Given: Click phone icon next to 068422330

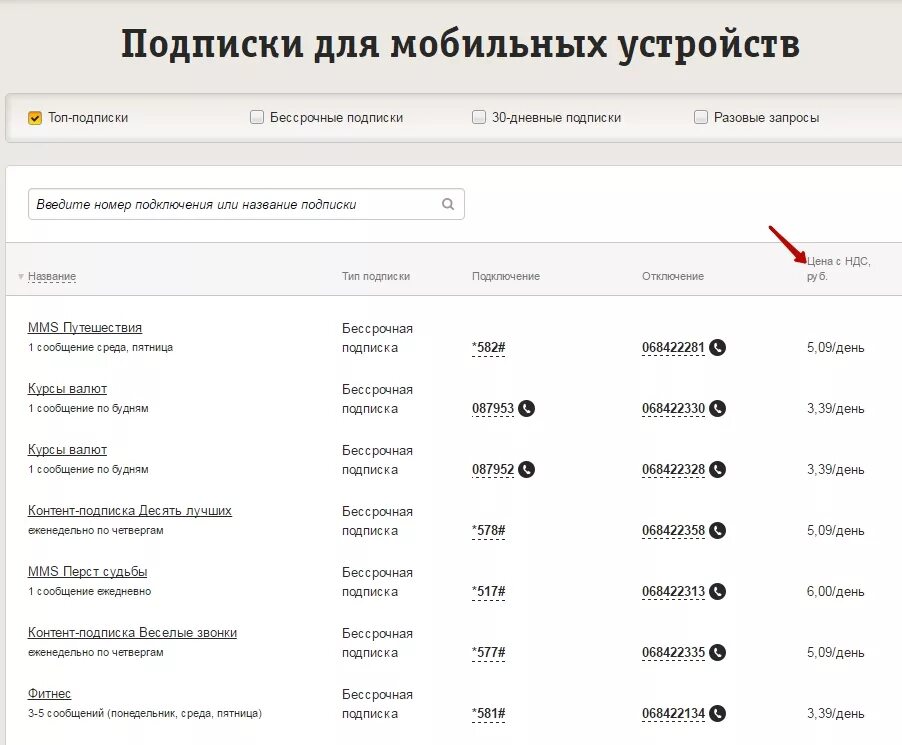Looking at the screenshot, I should tap(717, 408).
